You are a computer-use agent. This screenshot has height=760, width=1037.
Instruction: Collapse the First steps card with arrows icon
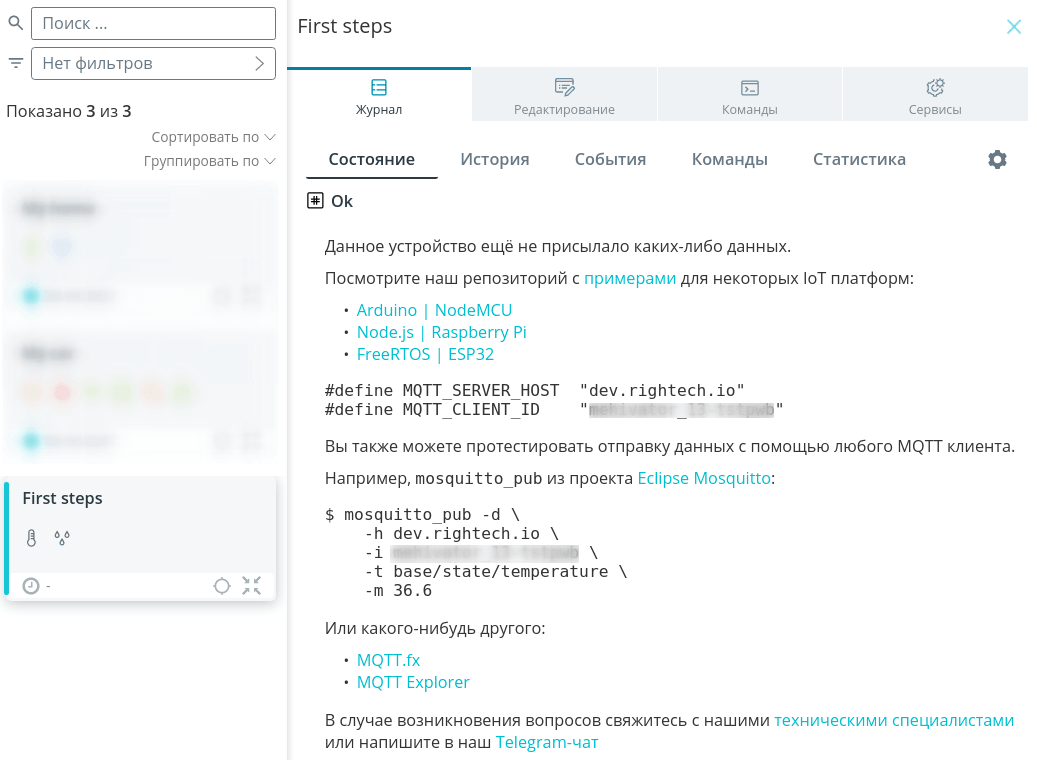pyautogui.click(x=251, y=585)
